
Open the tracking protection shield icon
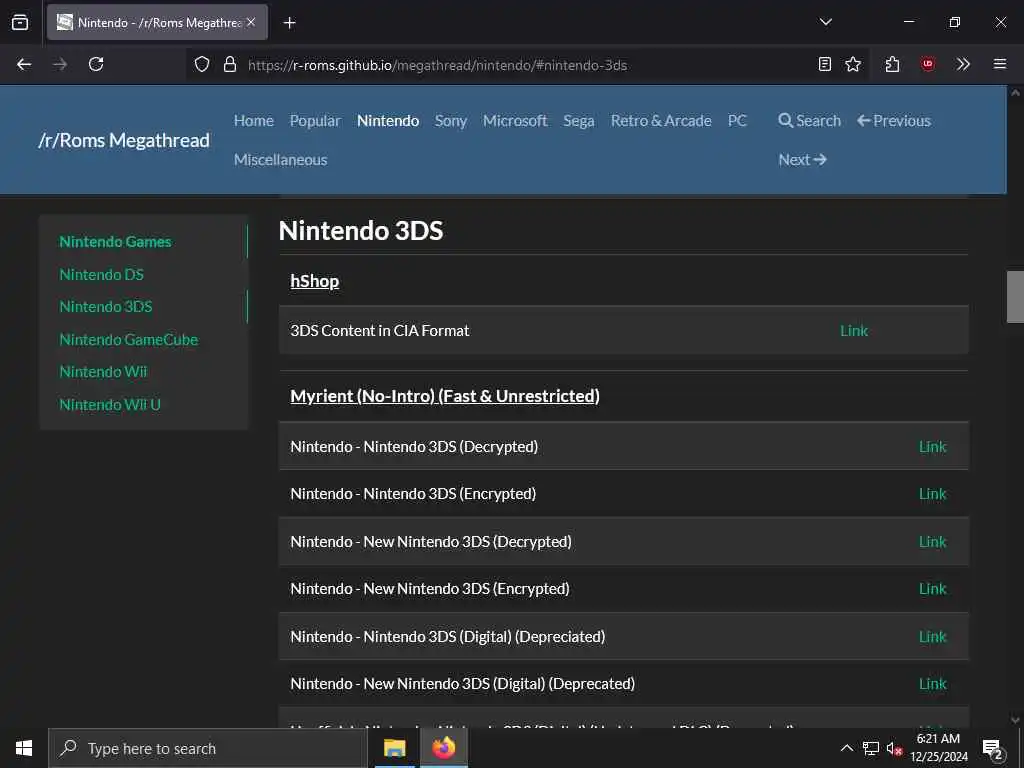click(202, 64)
